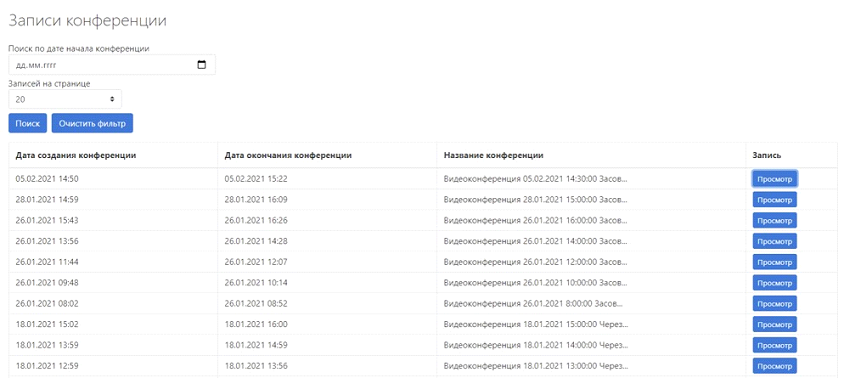The height and width of the screenshot is (378, 844).
Task: Select the Дата окончания конференции column header
Action: tap(288, 155)
